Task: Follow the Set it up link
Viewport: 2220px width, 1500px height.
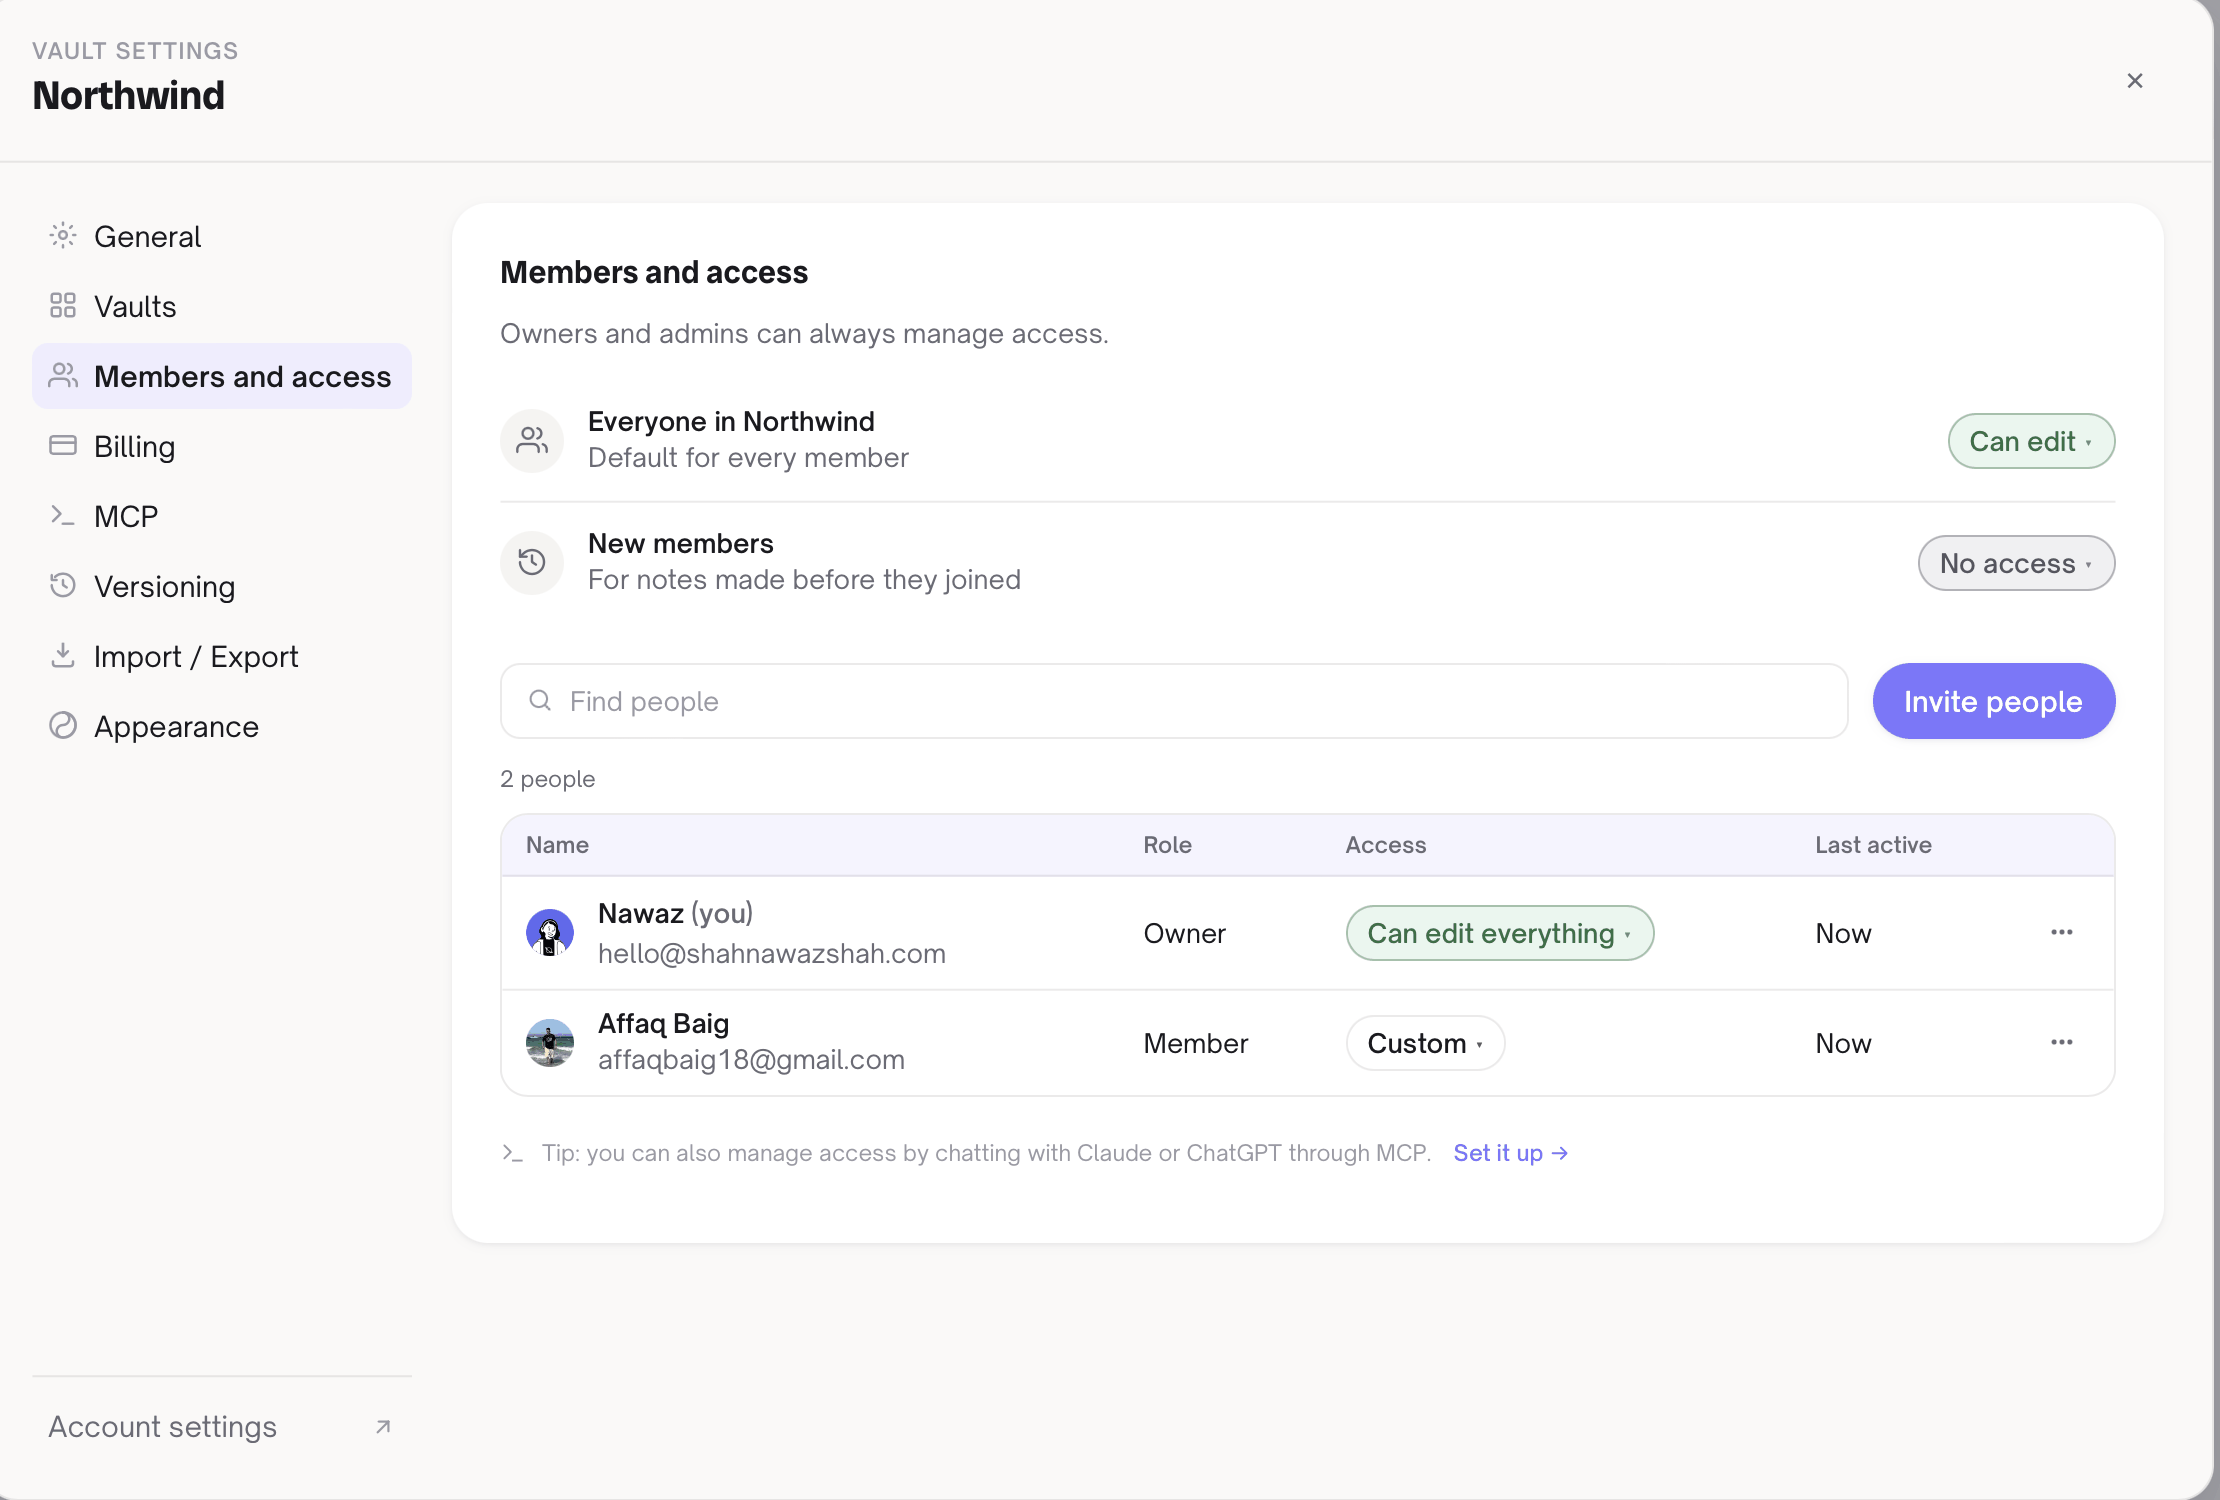Action: coord(1510,1153)
